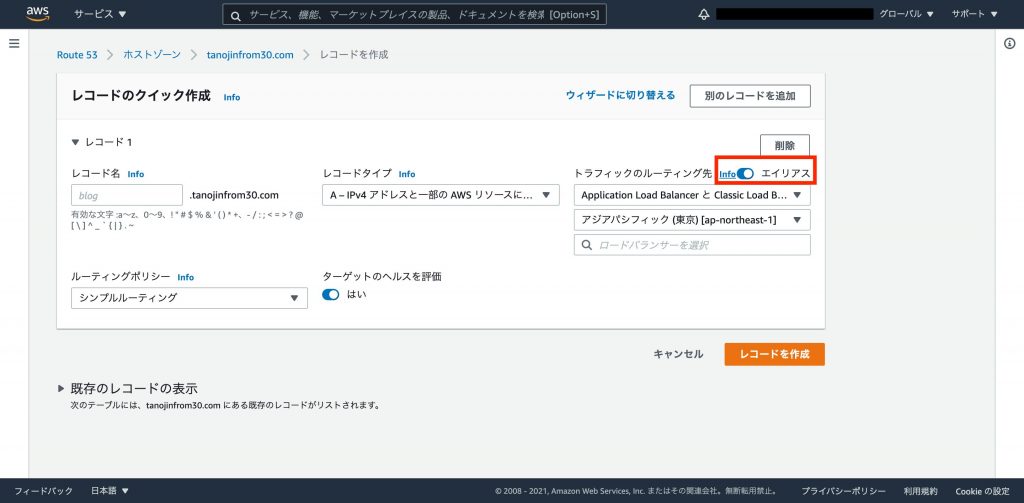Click the はい label beside health toggle
The width and height of the screenshot is (1024, 503).
[357, 295]
